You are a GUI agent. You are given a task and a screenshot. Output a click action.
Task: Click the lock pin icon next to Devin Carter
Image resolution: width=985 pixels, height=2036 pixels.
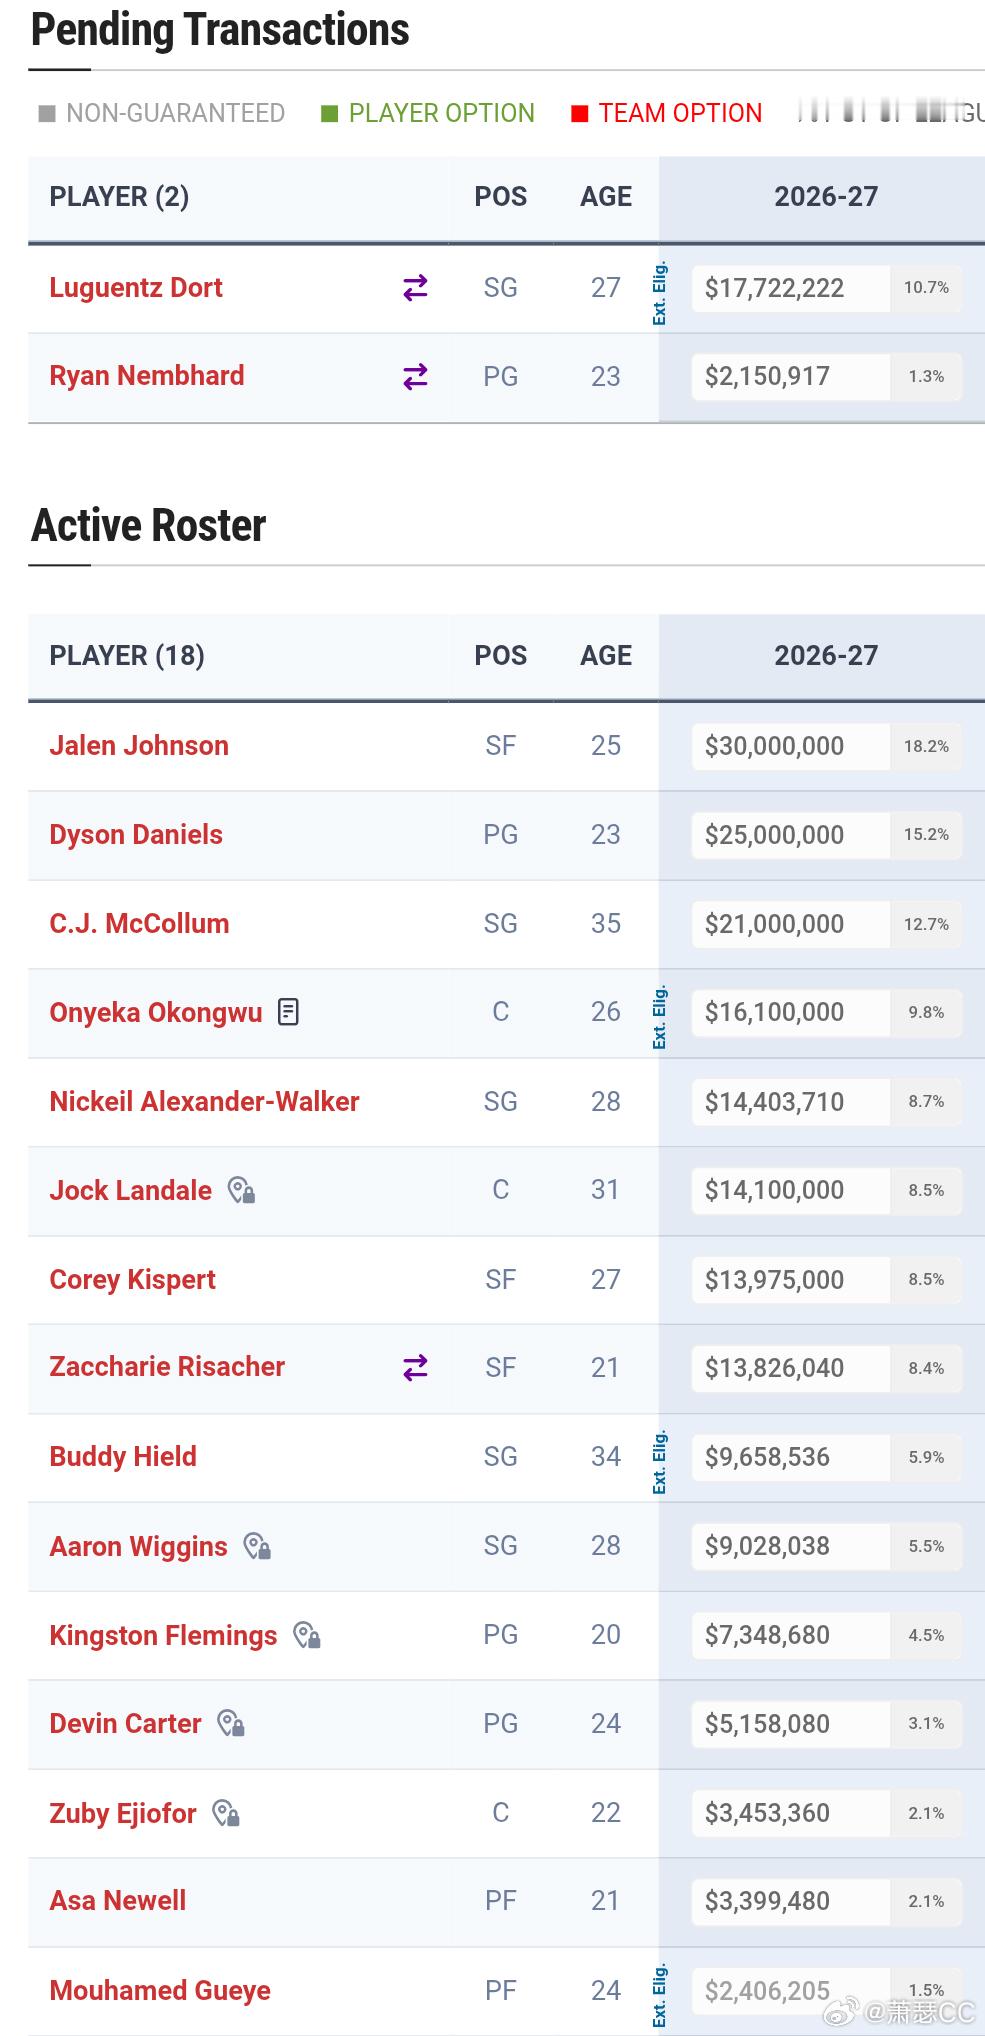point(231,1723)
